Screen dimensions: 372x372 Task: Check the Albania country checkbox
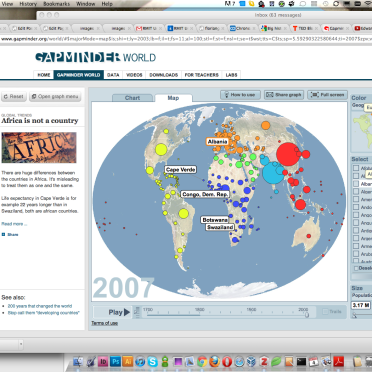356,184
